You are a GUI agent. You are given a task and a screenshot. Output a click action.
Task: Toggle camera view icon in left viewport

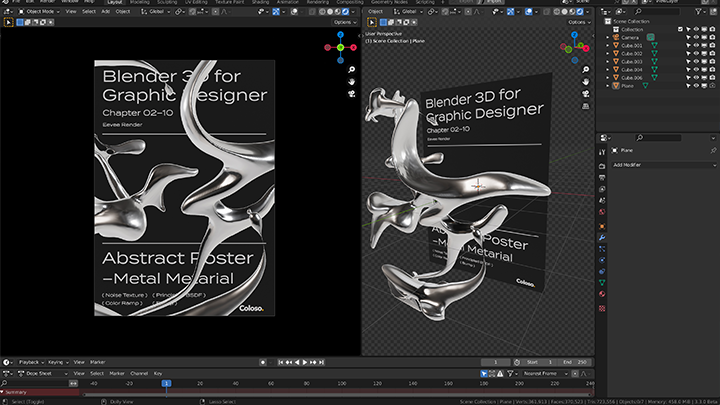[x=352, y=94]
